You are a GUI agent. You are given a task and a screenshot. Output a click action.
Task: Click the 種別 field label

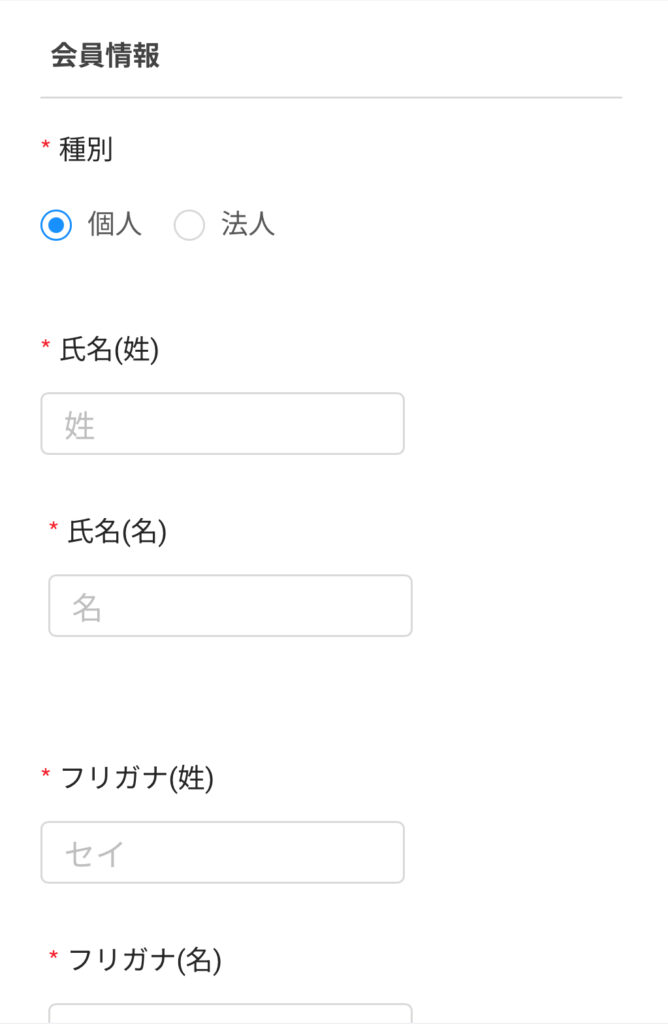pyautogui.click(x=86, y=150)
